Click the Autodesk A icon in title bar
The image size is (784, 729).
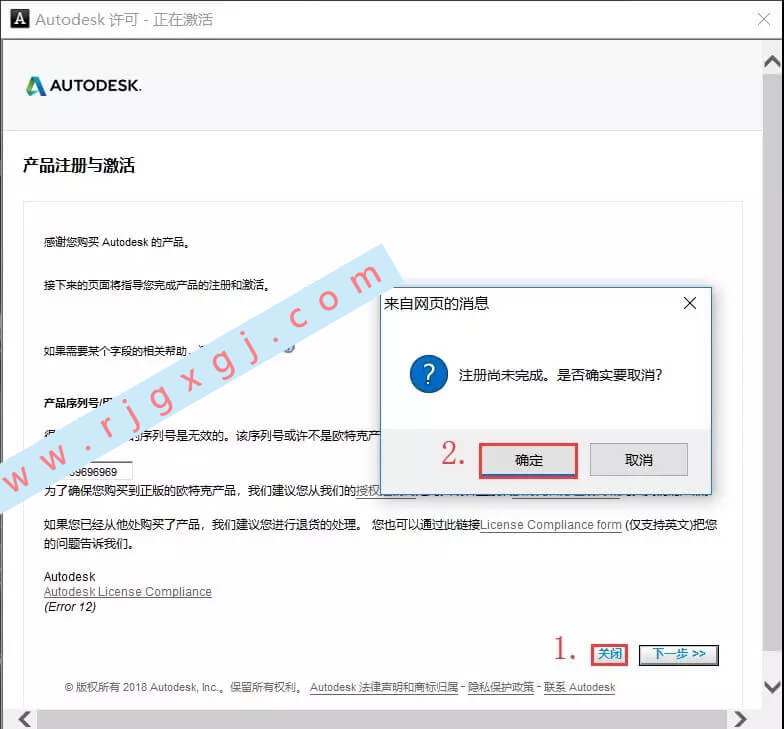(x=20, y=19)
